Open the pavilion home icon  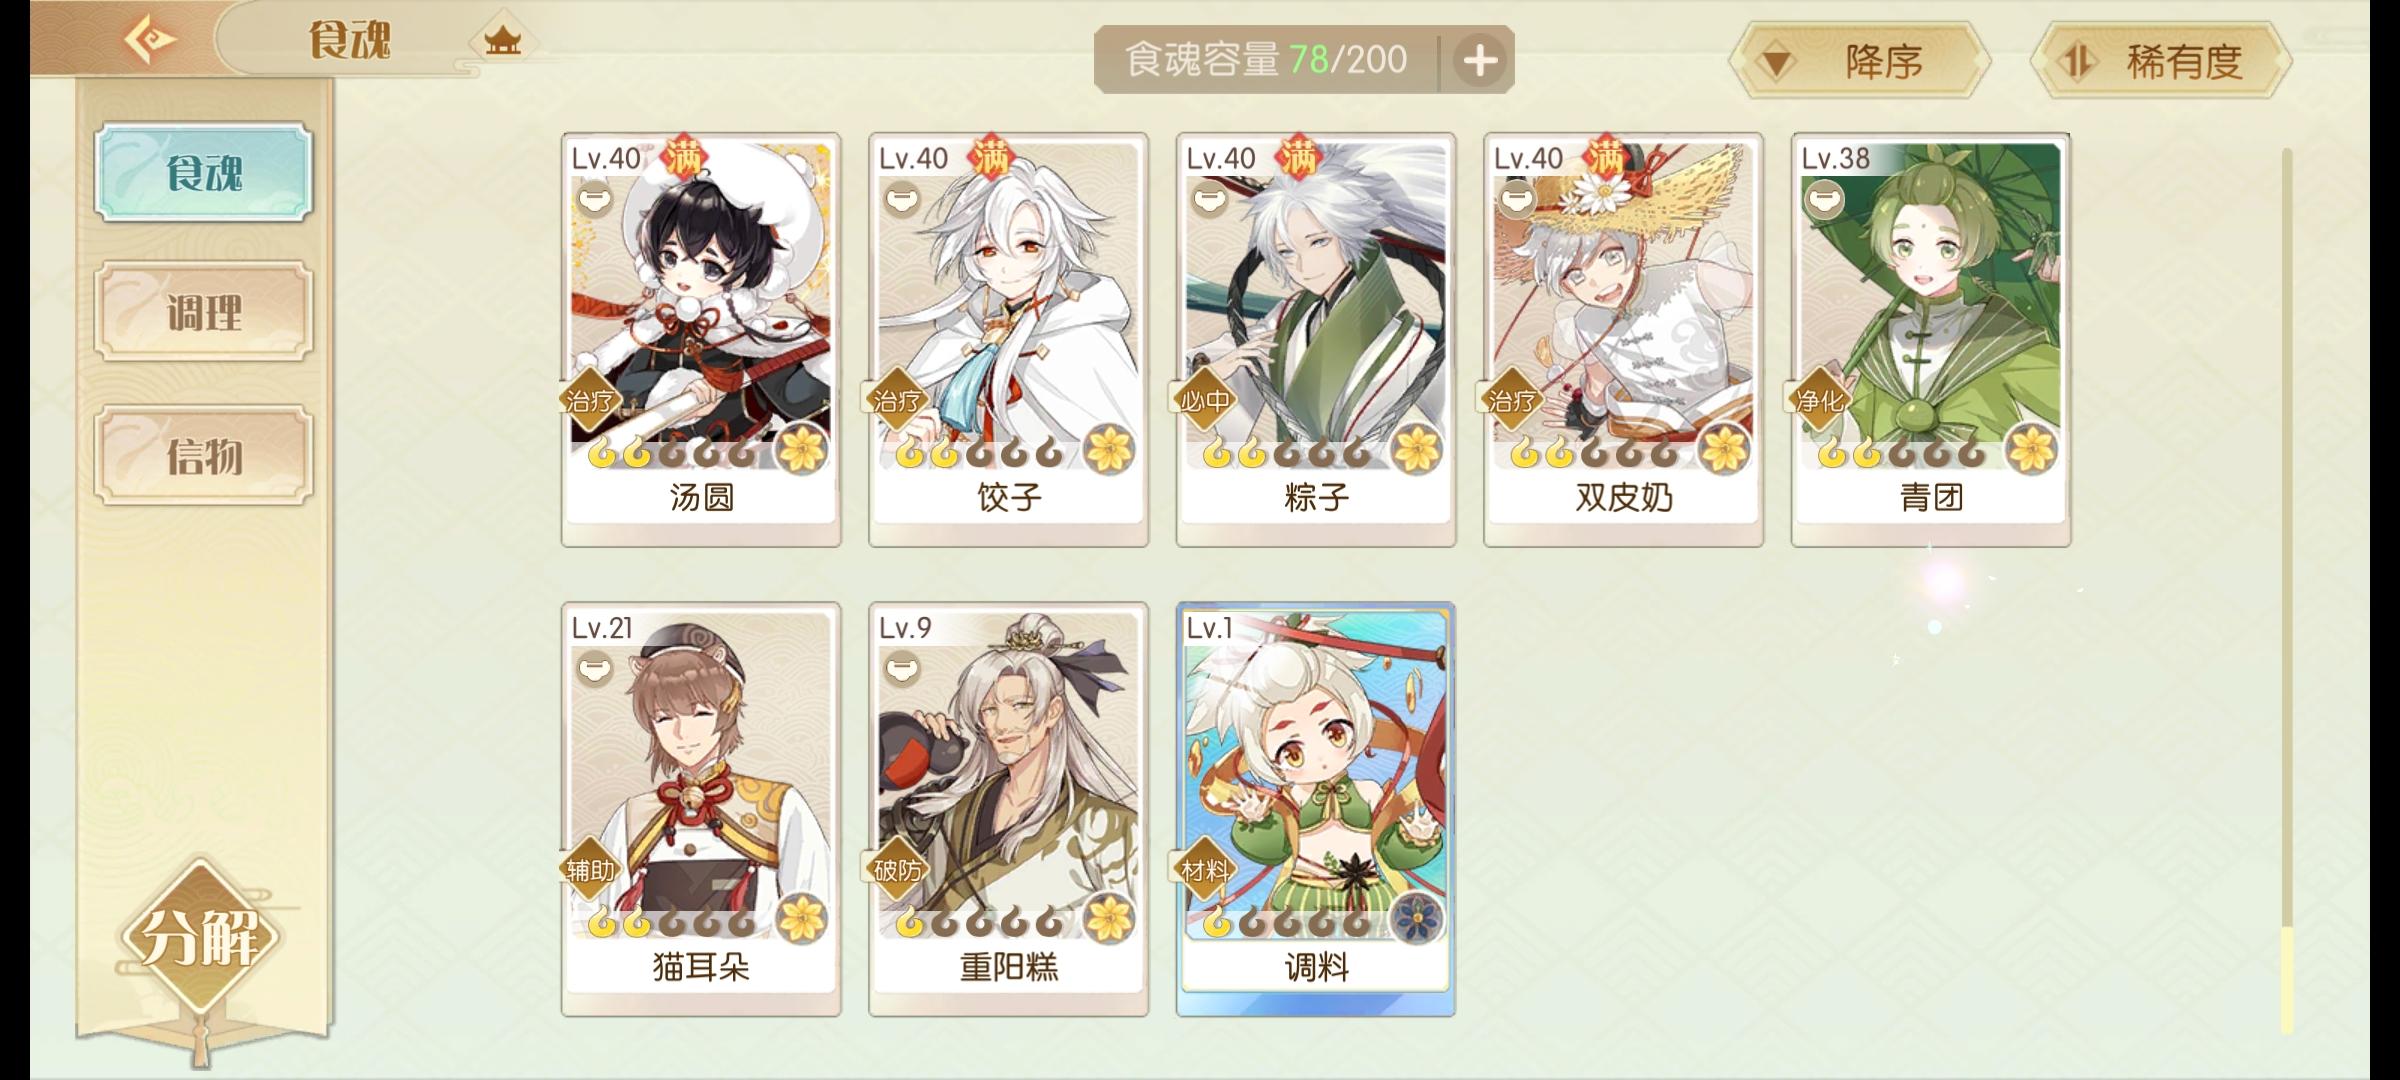[x=502, y=41]
